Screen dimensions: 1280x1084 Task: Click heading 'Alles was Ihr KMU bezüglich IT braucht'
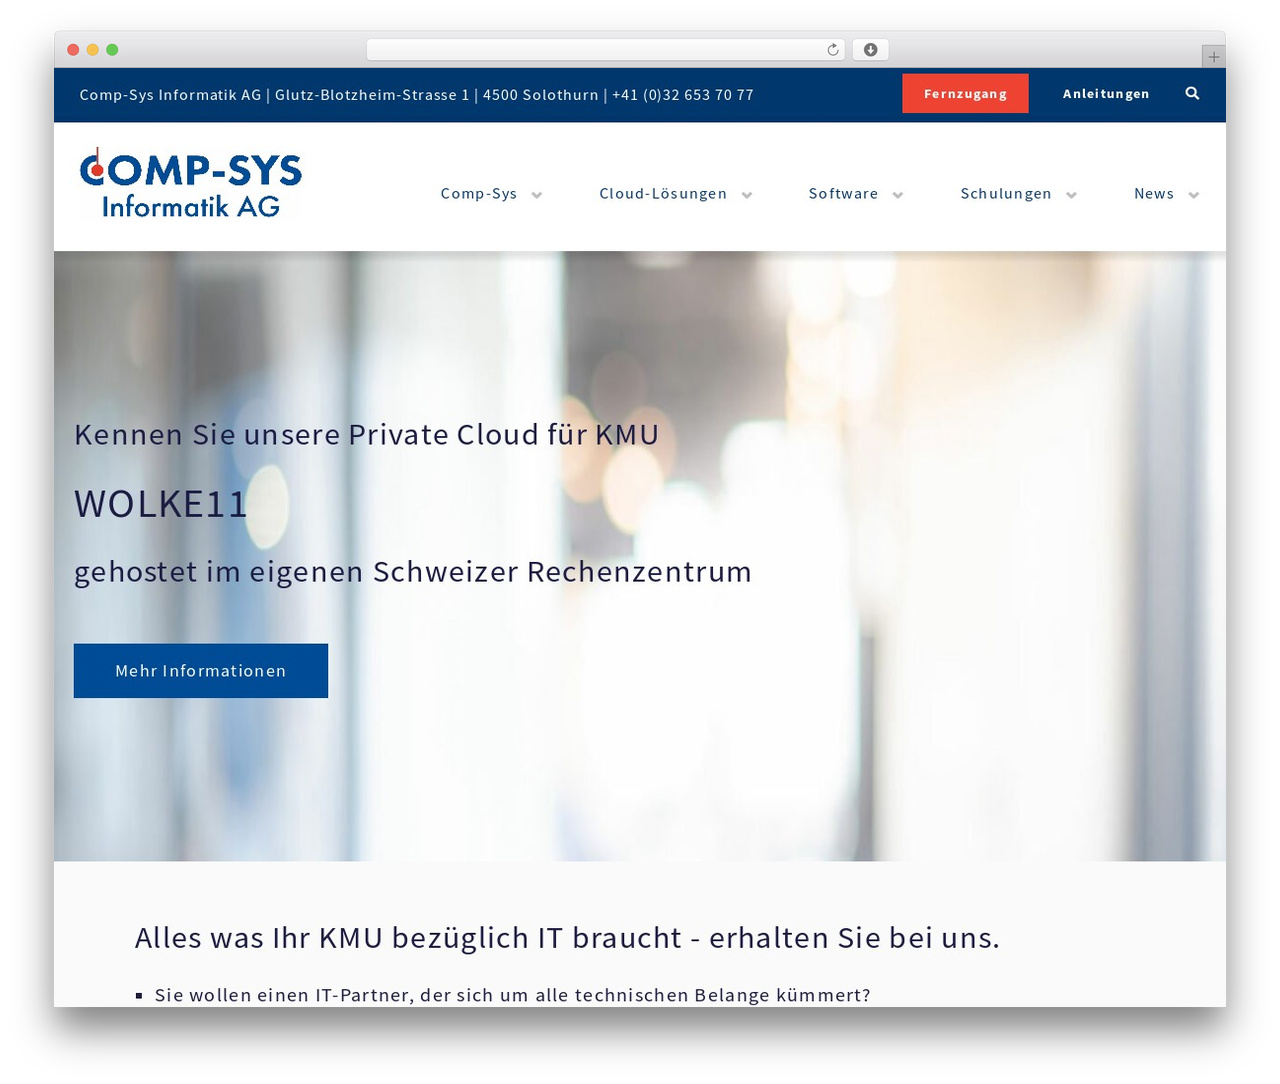[567, 938]
